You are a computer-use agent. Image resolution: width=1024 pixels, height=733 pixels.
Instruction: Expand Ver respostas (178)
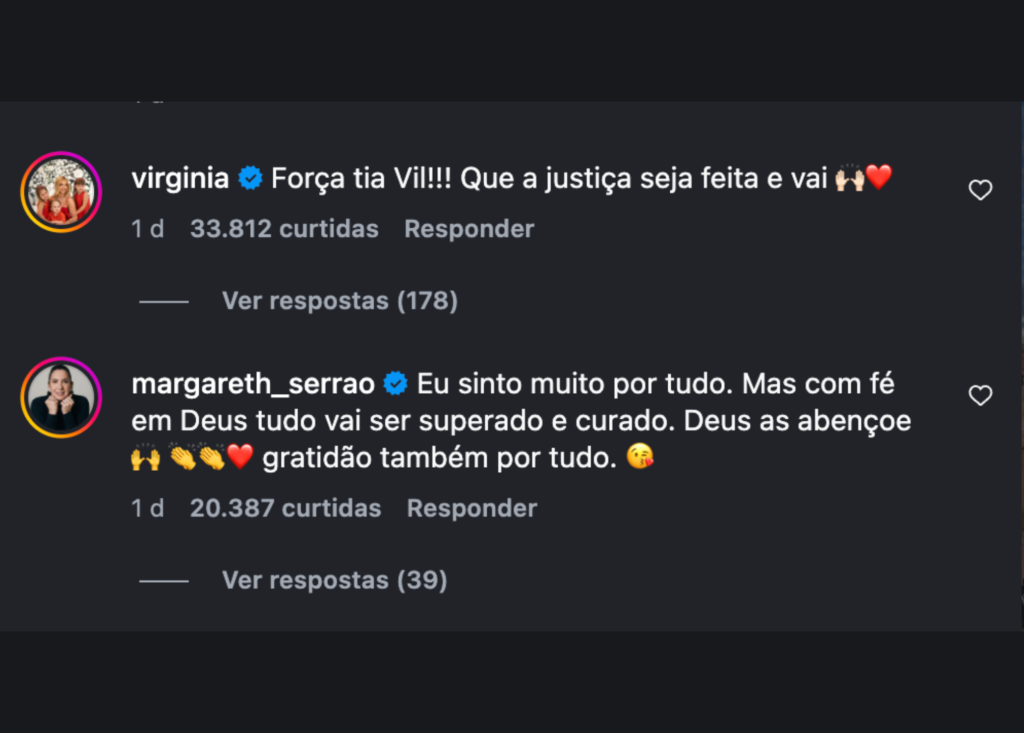pos(339,300)
